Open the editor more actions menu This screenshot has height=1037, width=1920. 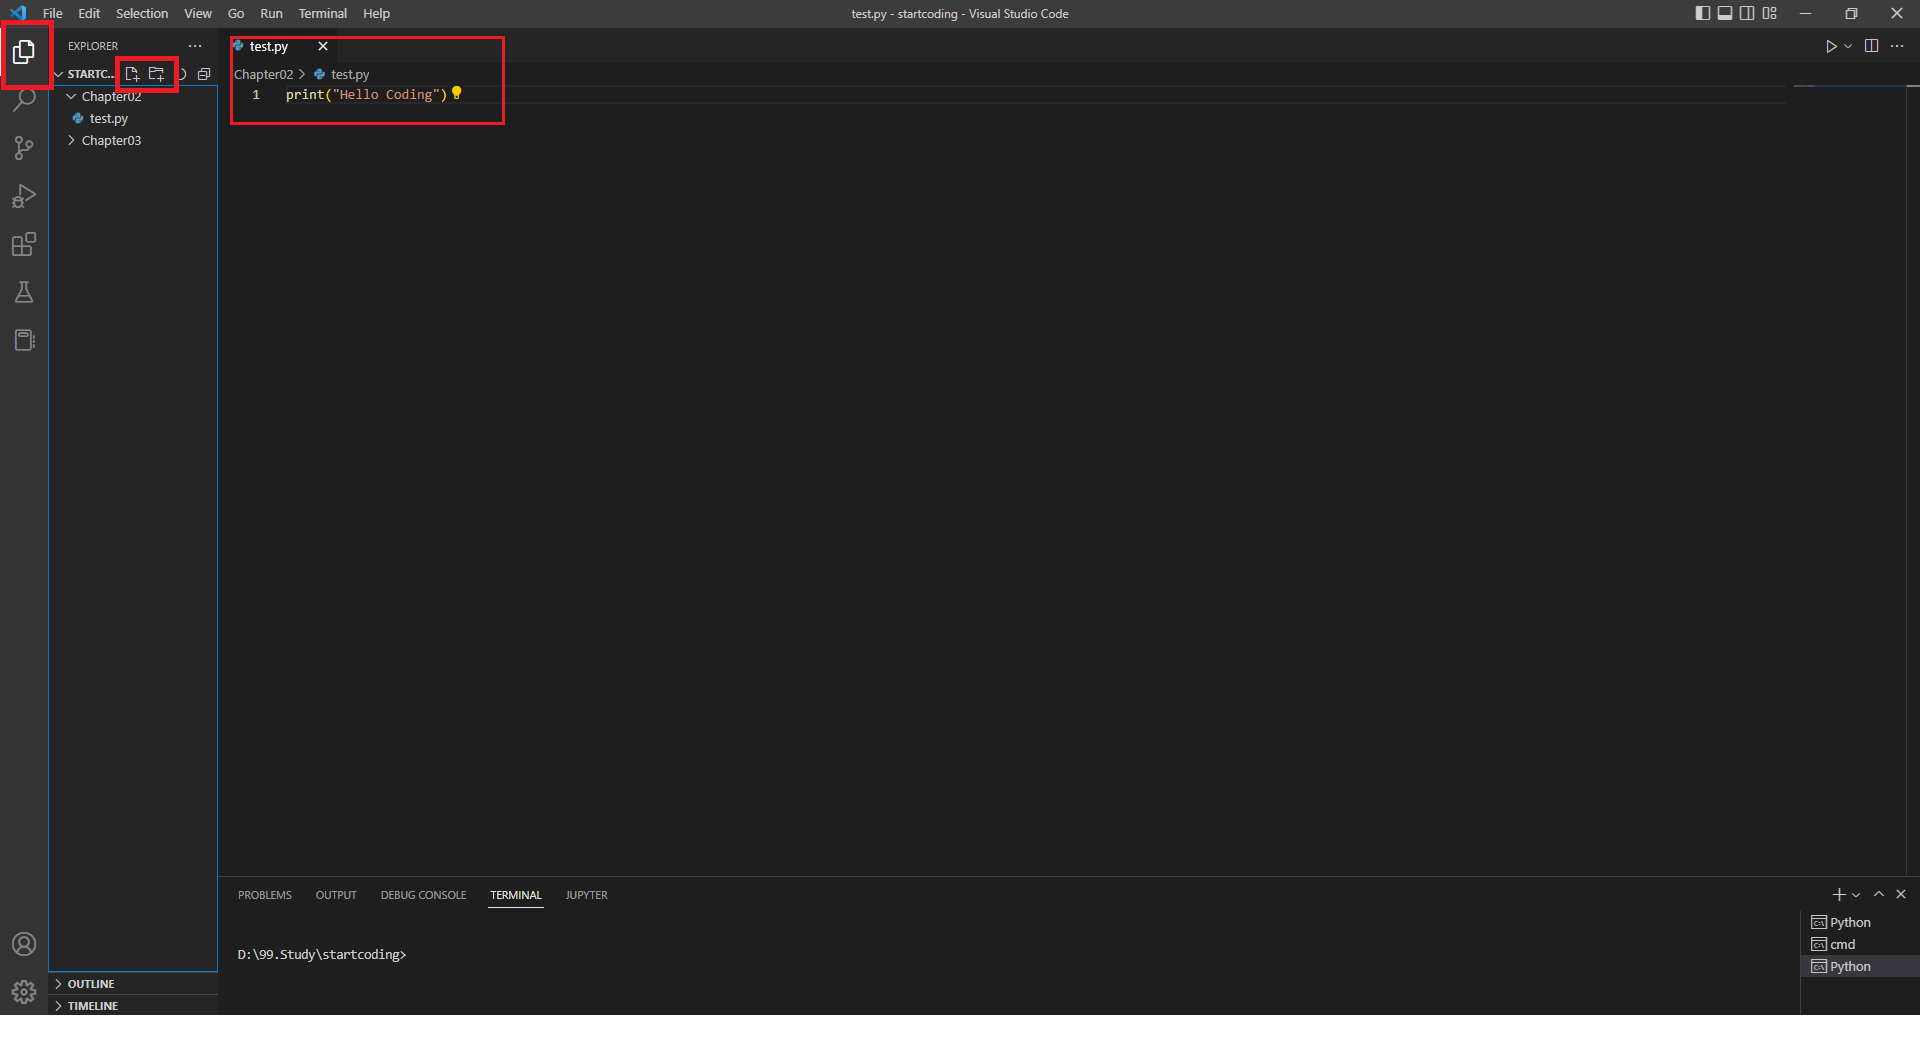tap(1897, 46)
